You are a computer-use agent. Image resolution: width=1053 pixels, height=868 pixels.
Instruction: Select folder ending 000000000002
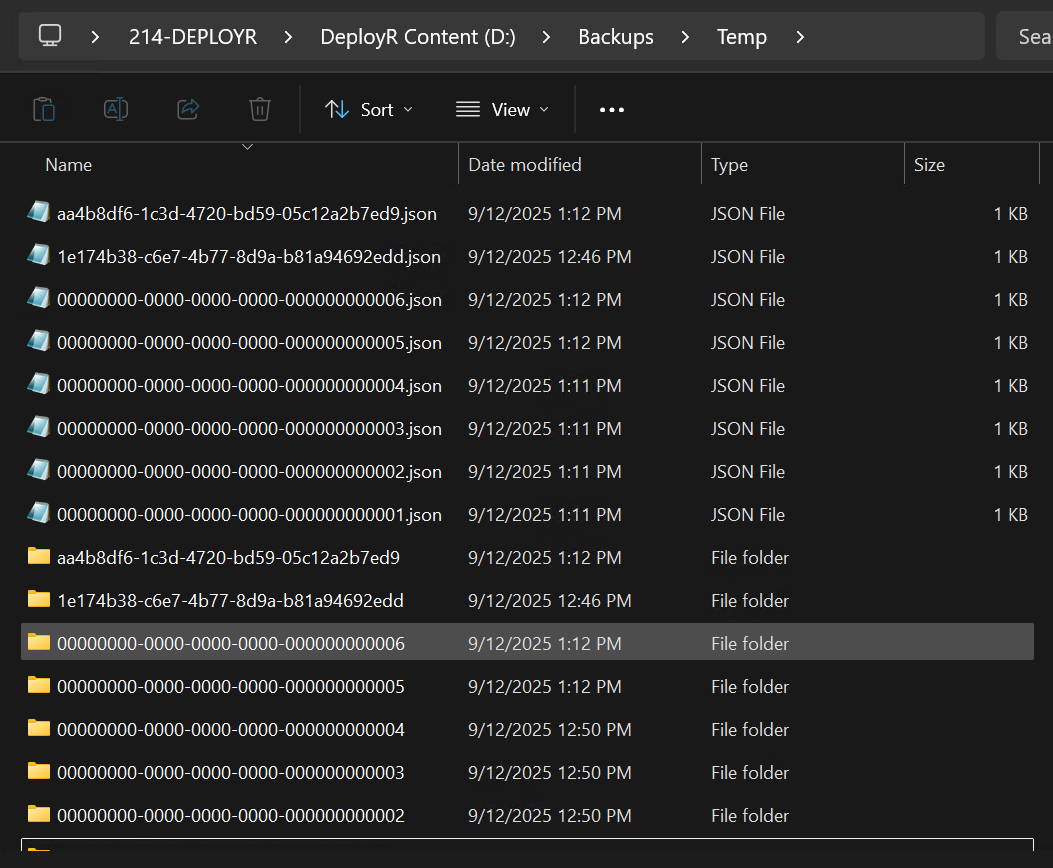[x=527, y=815]
